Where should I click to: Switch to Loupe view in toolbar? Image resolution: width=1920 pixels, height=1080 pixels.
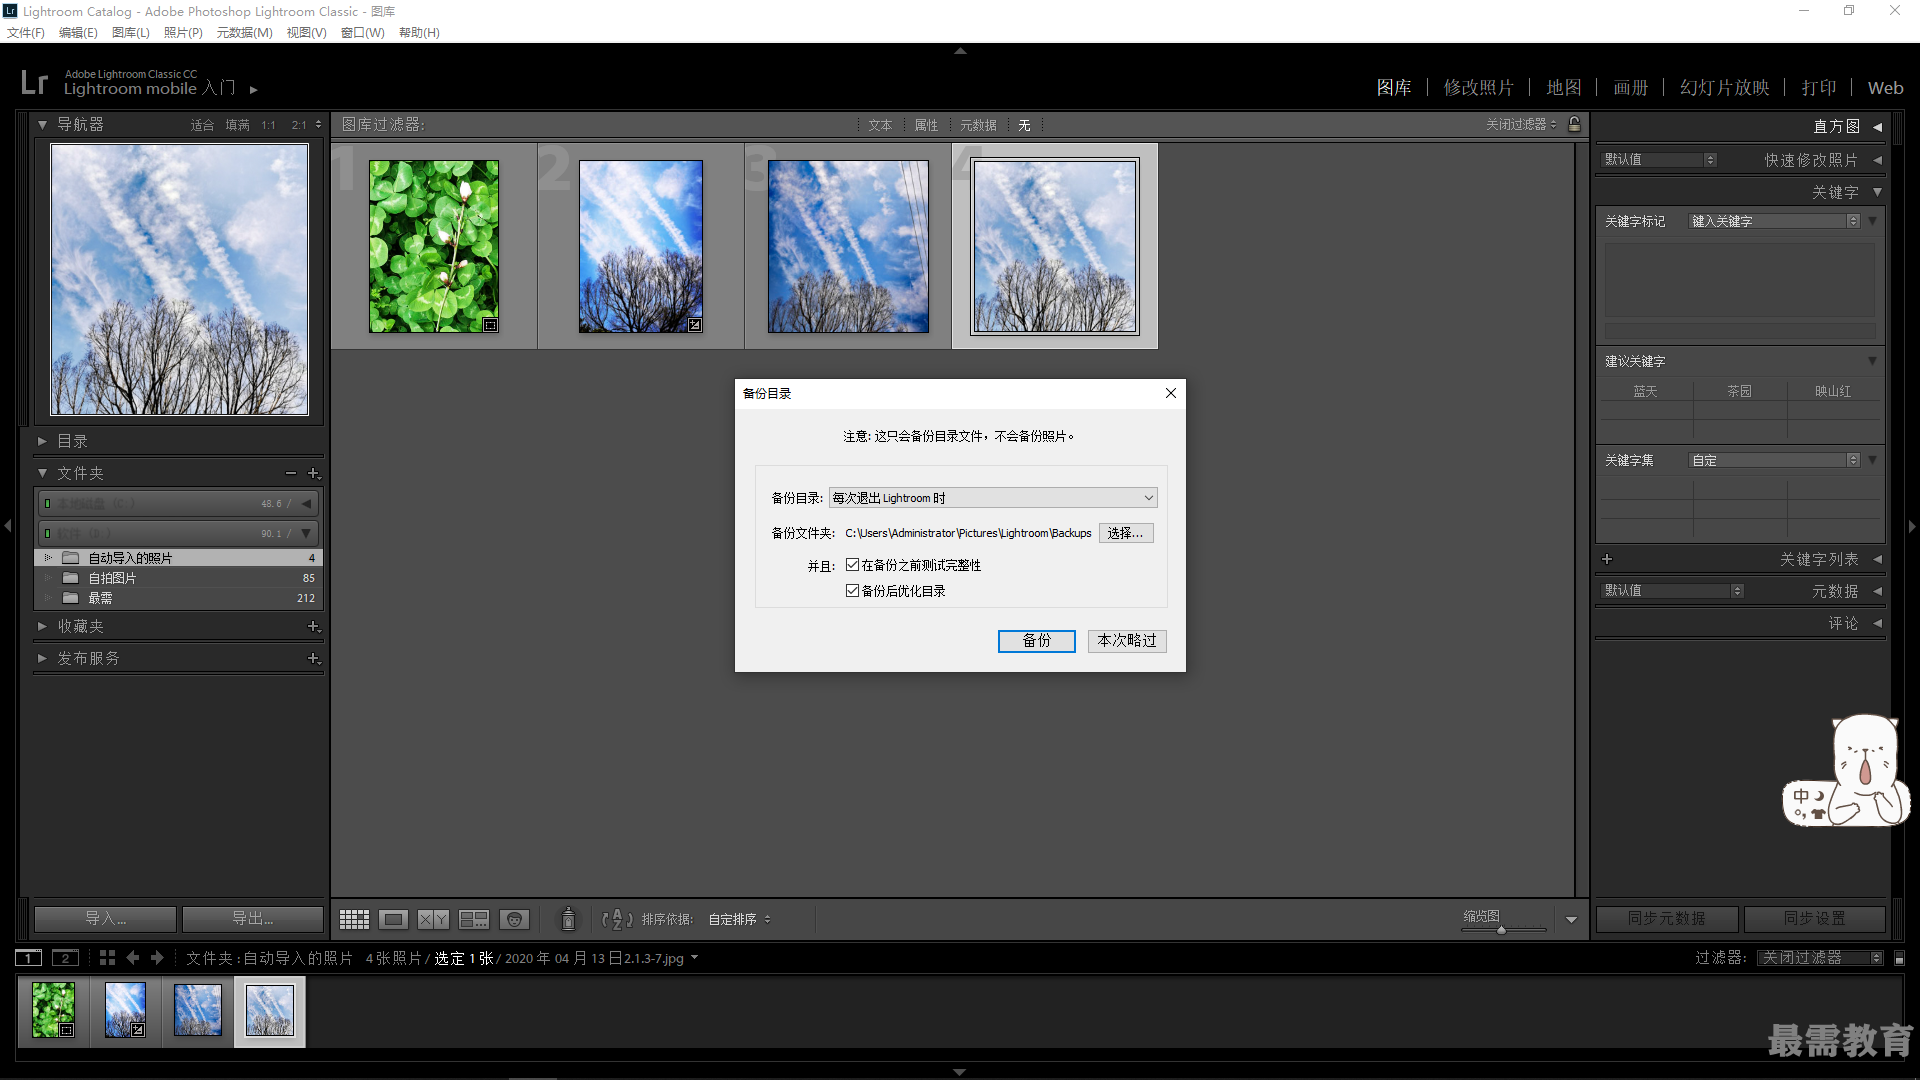coord(394,919)
